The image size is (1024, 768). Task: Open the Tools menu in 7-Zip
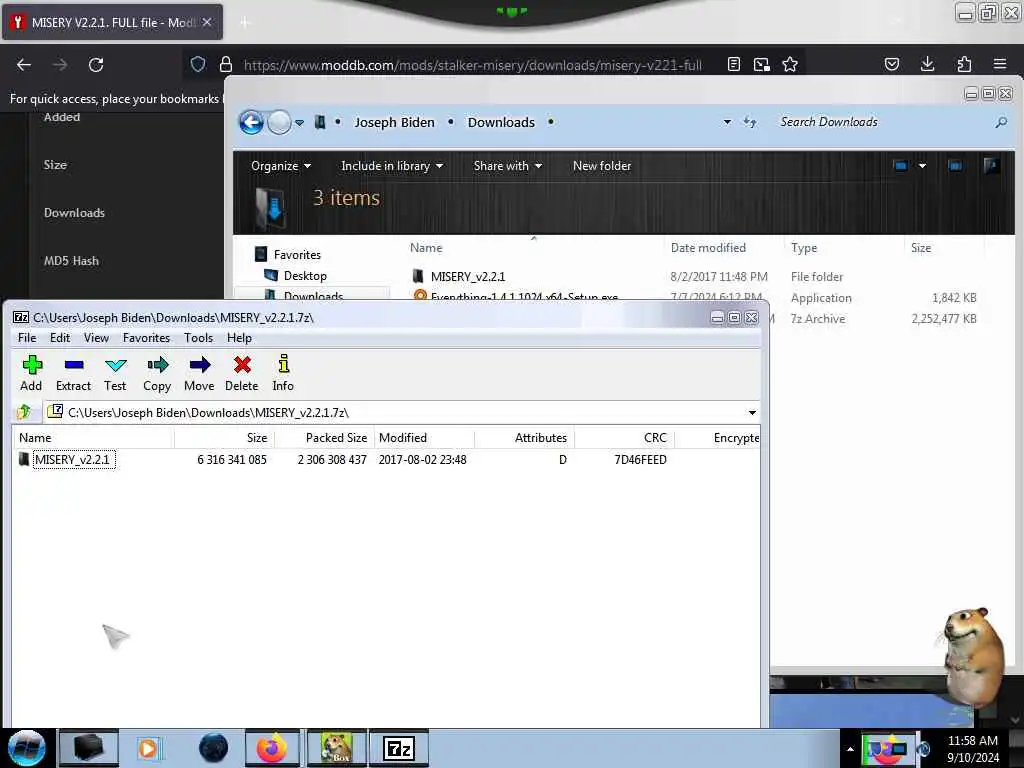[x=198, y=338]
